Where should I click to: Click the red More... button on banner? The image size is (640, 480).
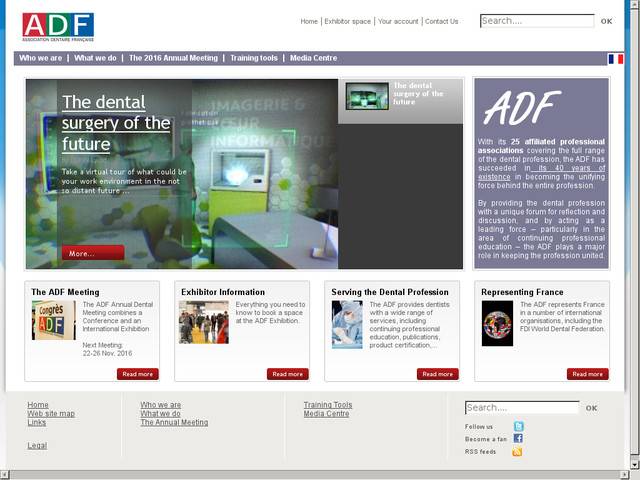click(x=93, y=253)
